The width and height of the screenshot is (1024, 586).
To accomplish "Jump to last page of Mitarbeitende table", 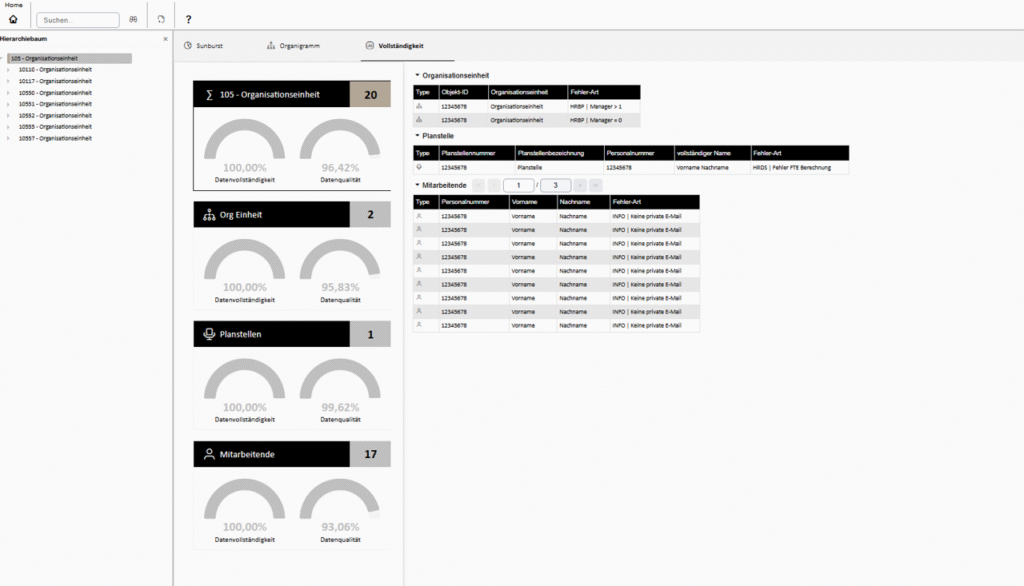I will (596, 185).
